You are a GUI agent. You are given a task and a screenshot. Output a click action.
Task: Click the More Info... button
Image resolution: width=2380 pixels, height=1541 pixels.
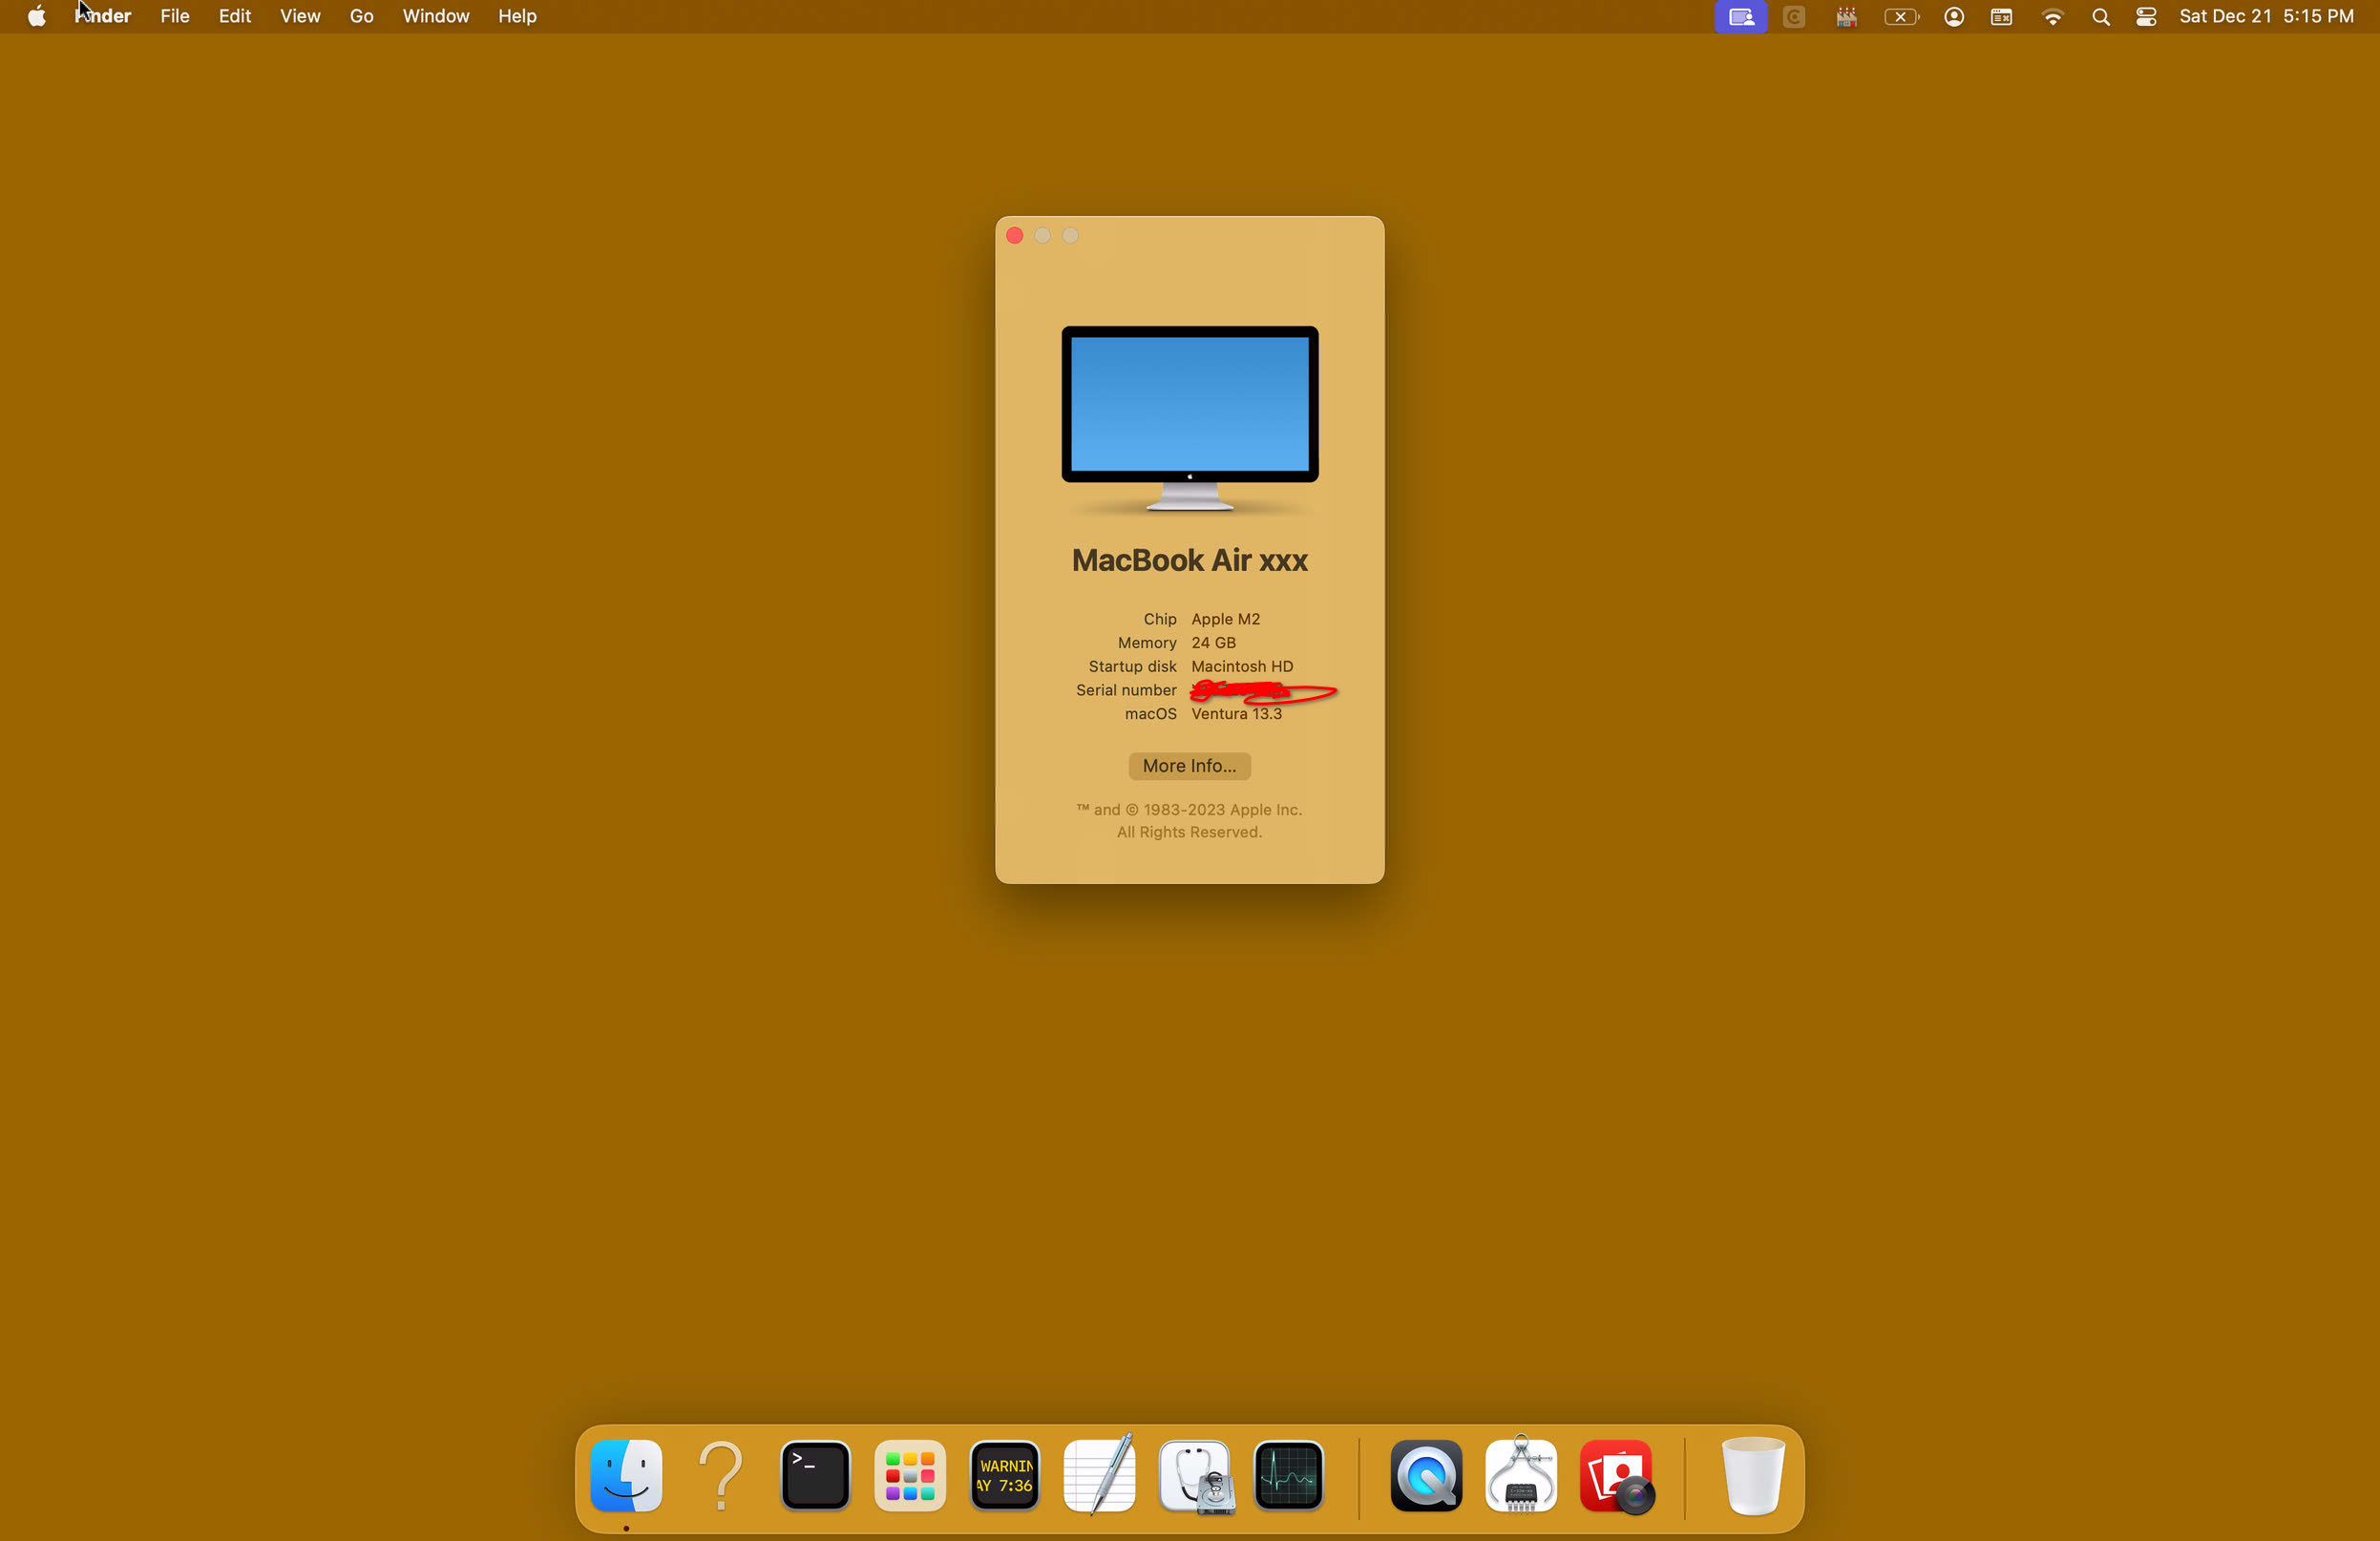click(x=1190, y=766)
